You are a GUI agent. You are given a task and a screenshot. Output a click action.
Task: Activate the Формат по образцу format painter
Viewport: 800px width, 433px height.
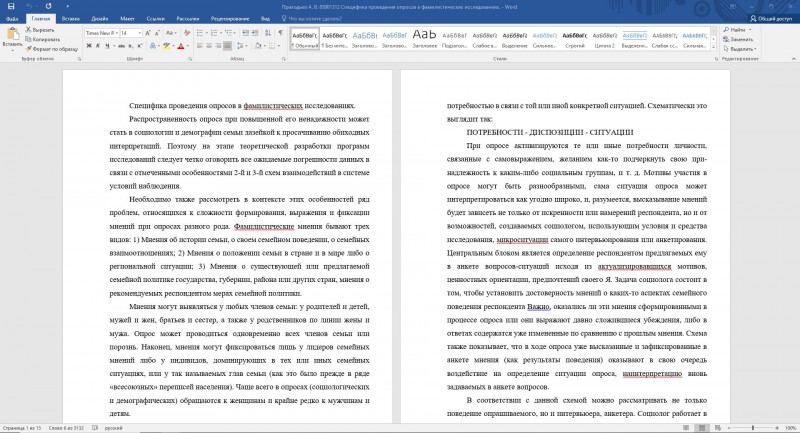(52, 49)
